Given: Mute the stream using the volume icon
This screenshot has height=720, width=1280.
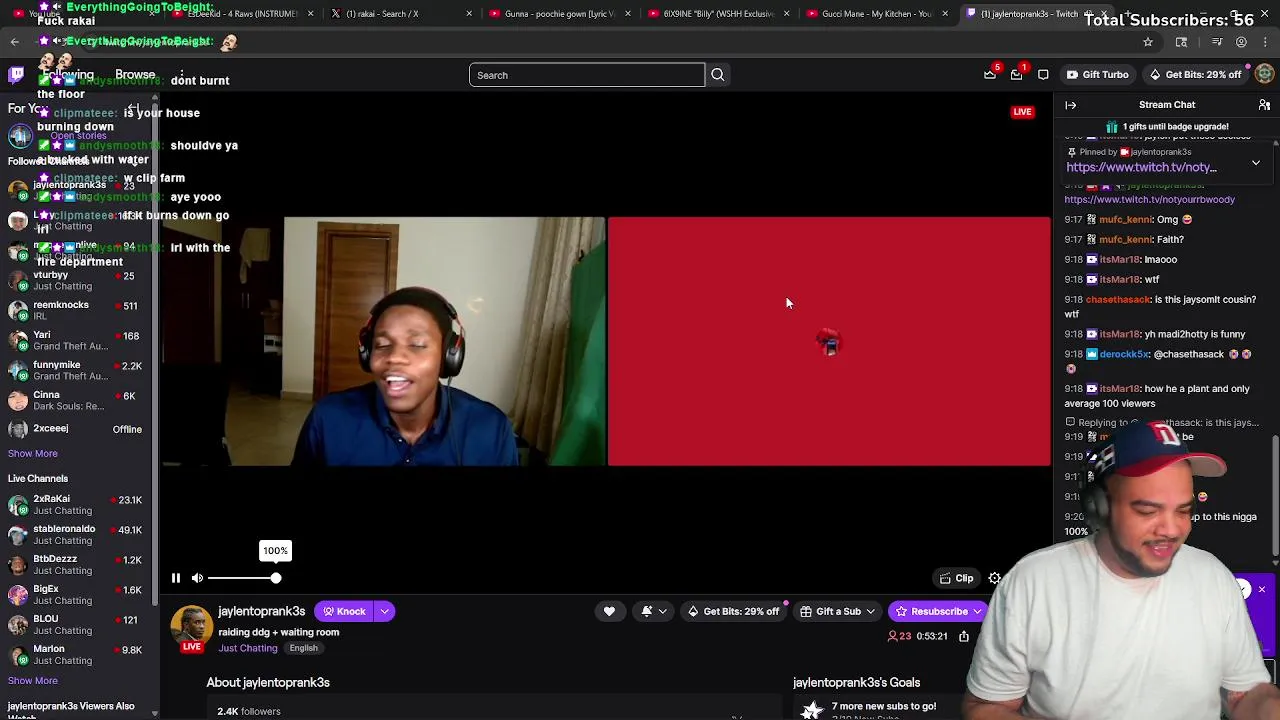Looking at the screenshot, I should (197, 578).
